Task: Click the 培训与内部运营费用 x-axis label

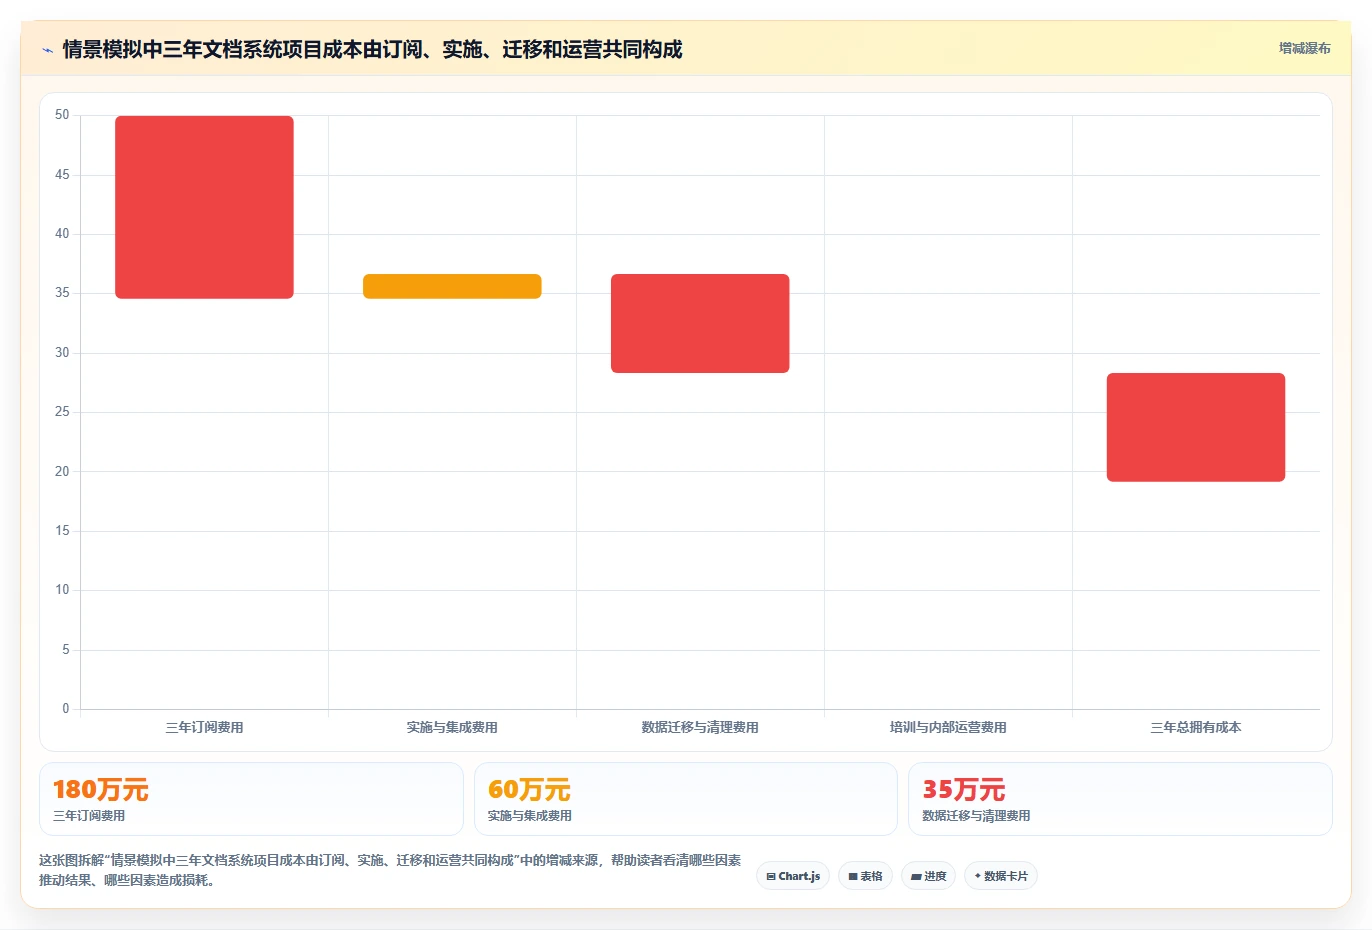Action: [x=948, y=727]
